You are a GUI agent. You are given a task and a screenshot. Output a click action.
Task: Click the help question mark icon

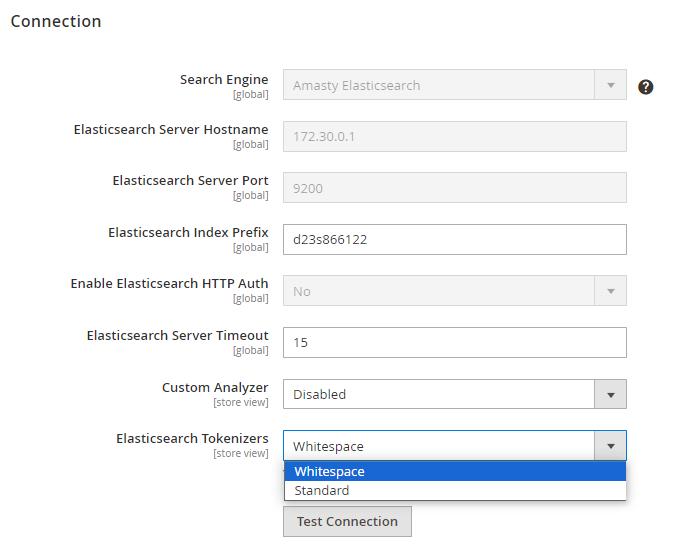pos(645,87)
